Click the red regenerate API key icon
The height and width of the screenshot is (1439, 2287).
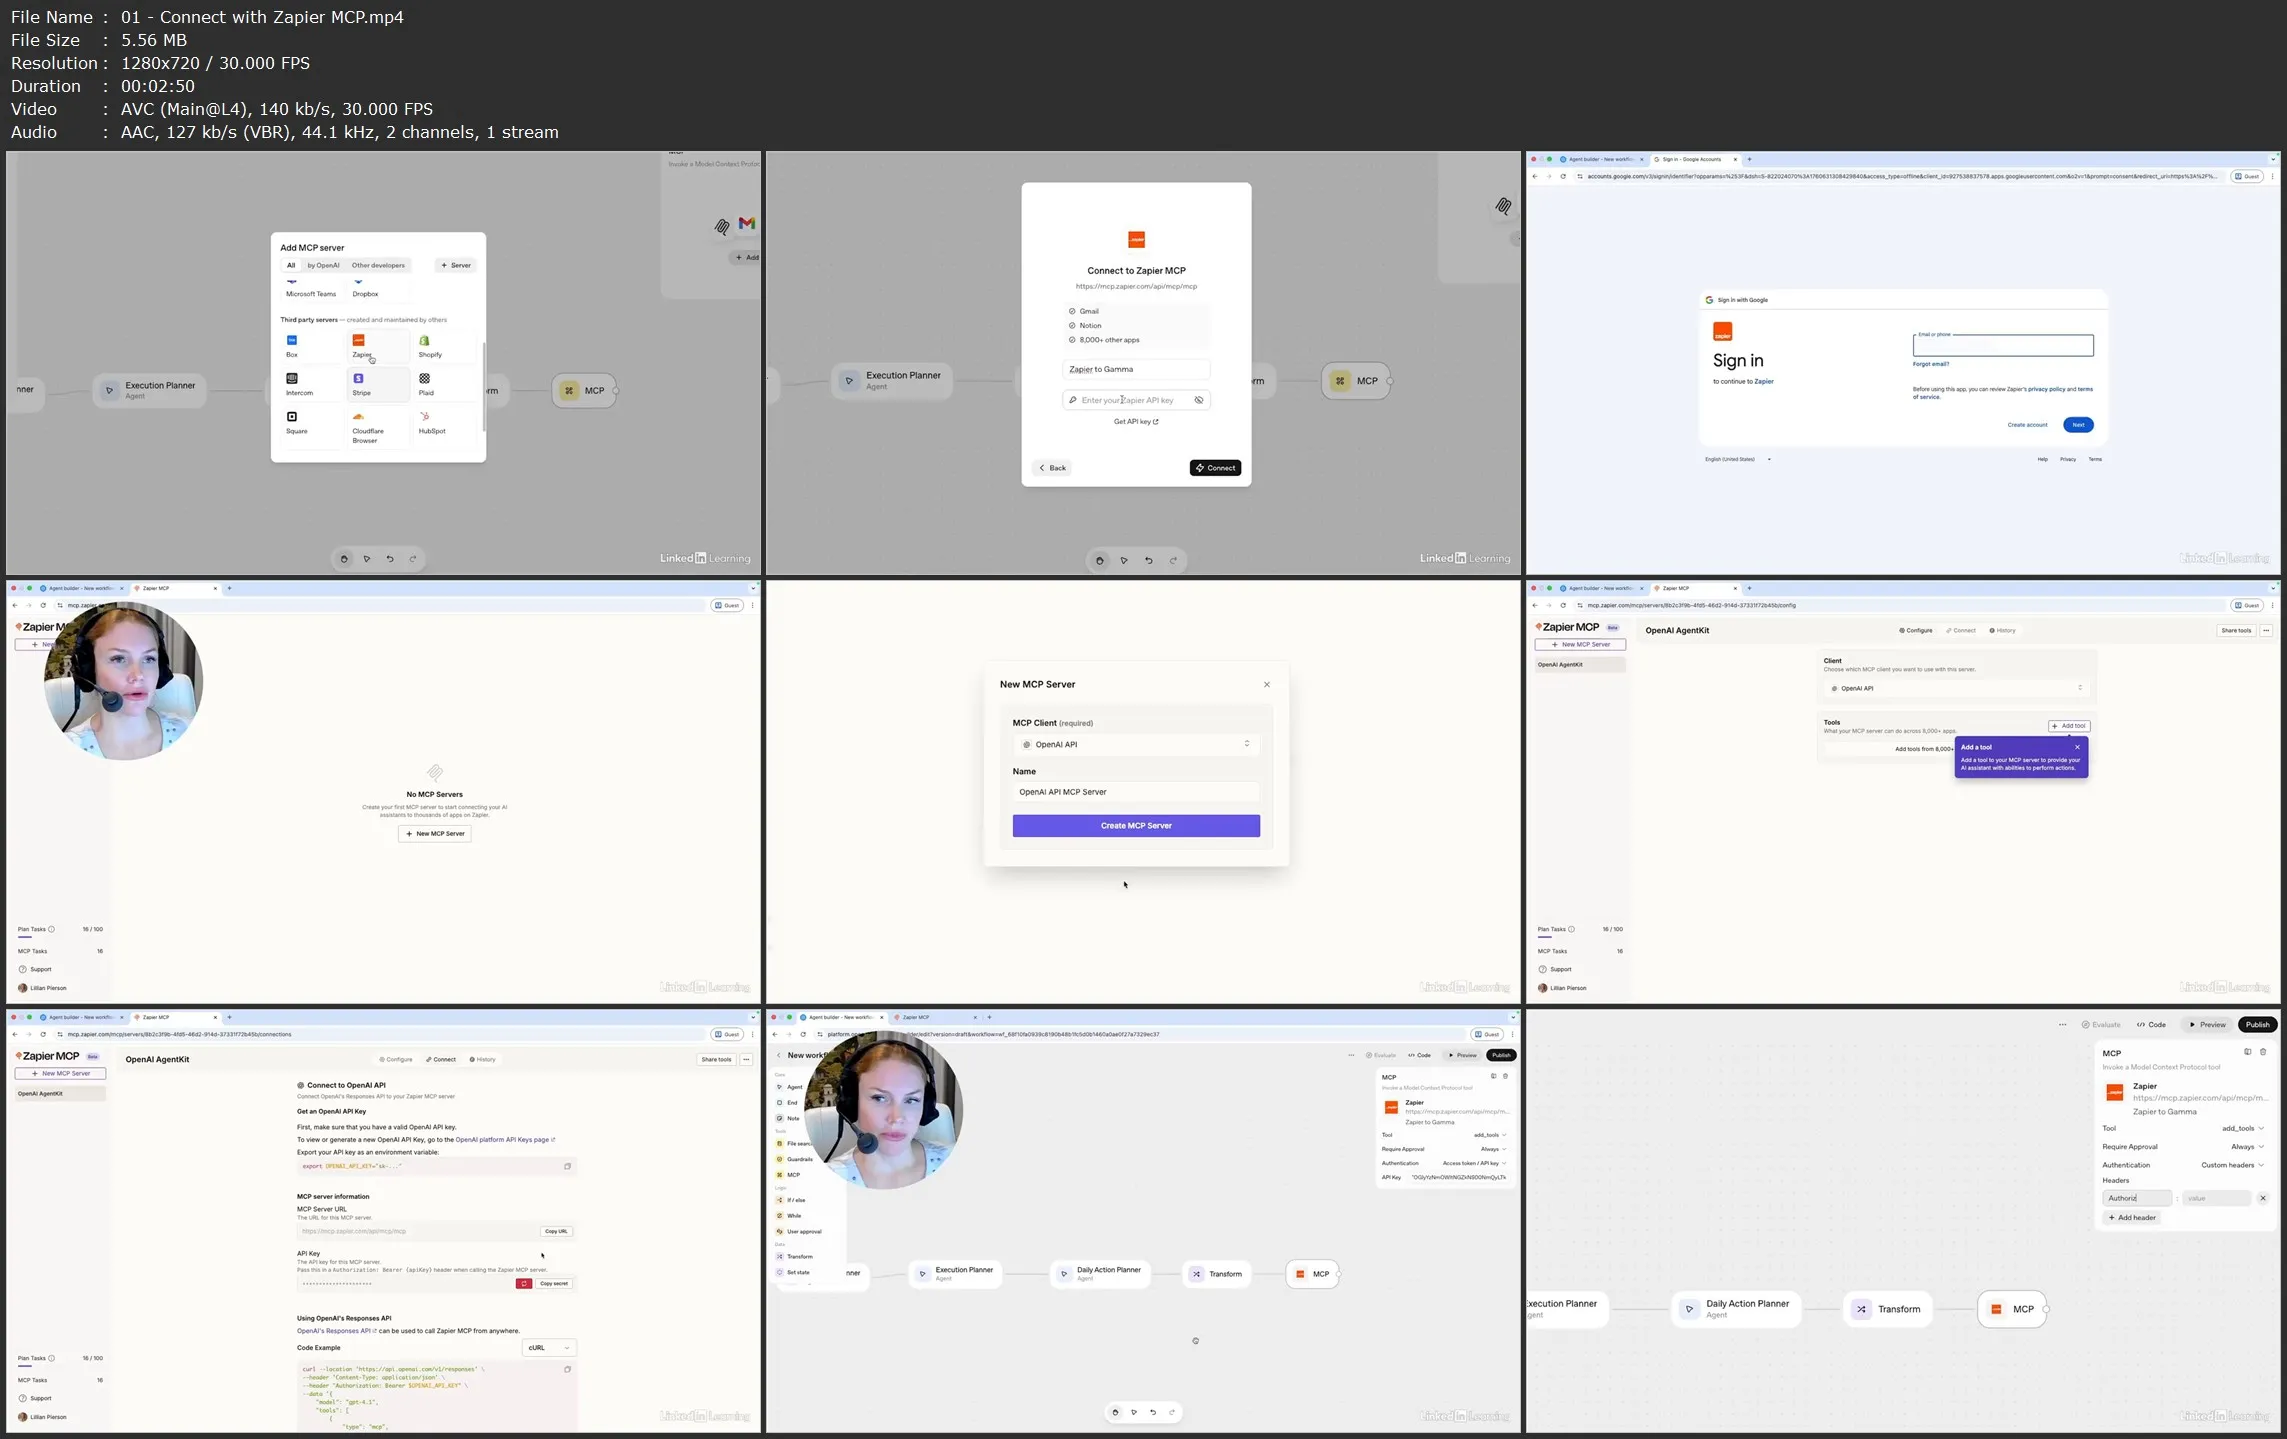pyautogui.click(x=523, y=1283)
